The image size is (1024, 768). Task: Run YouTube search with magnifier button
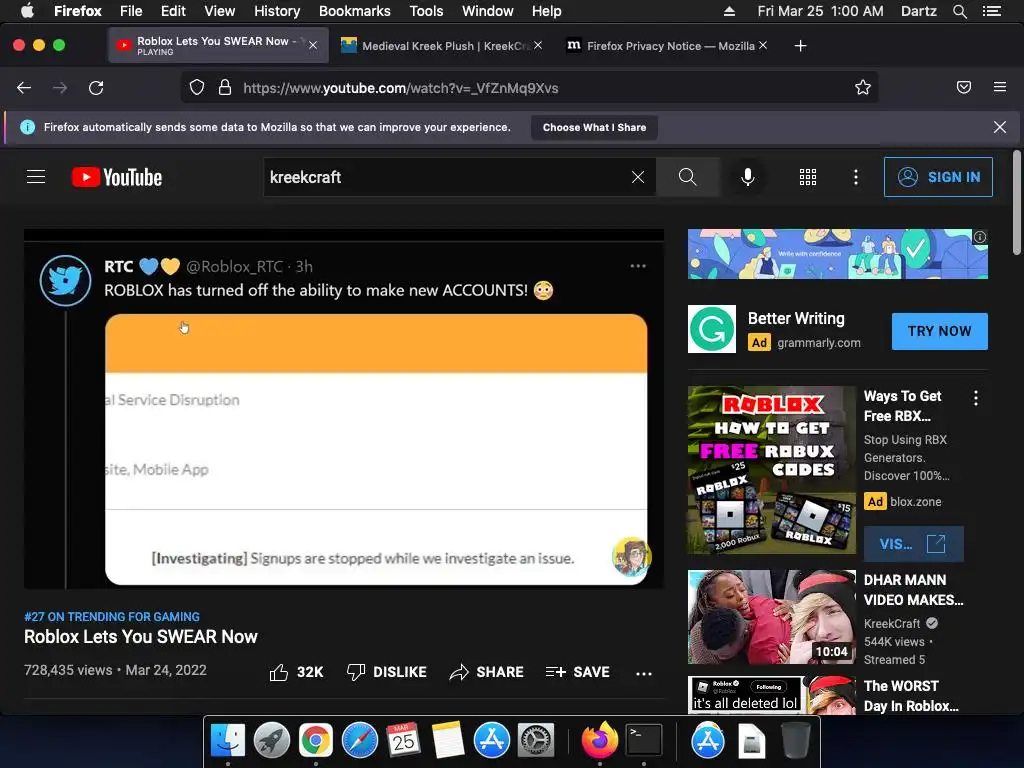687,177
